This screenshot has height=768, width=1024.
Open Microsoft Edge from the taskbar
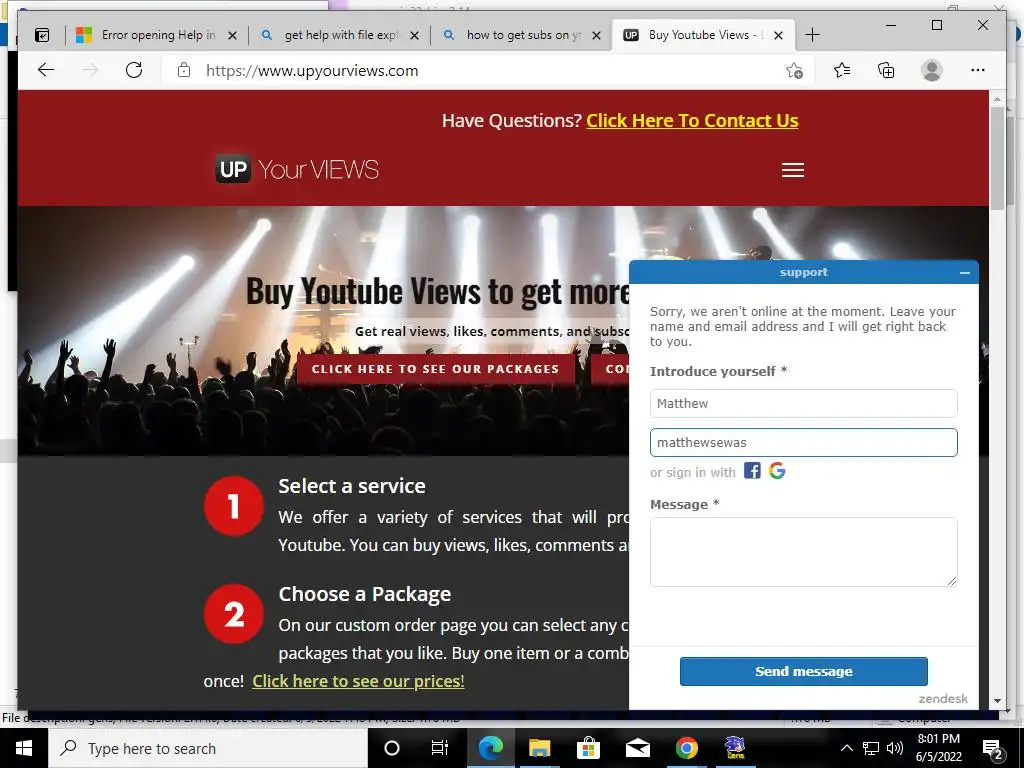[x=490, y=748]
